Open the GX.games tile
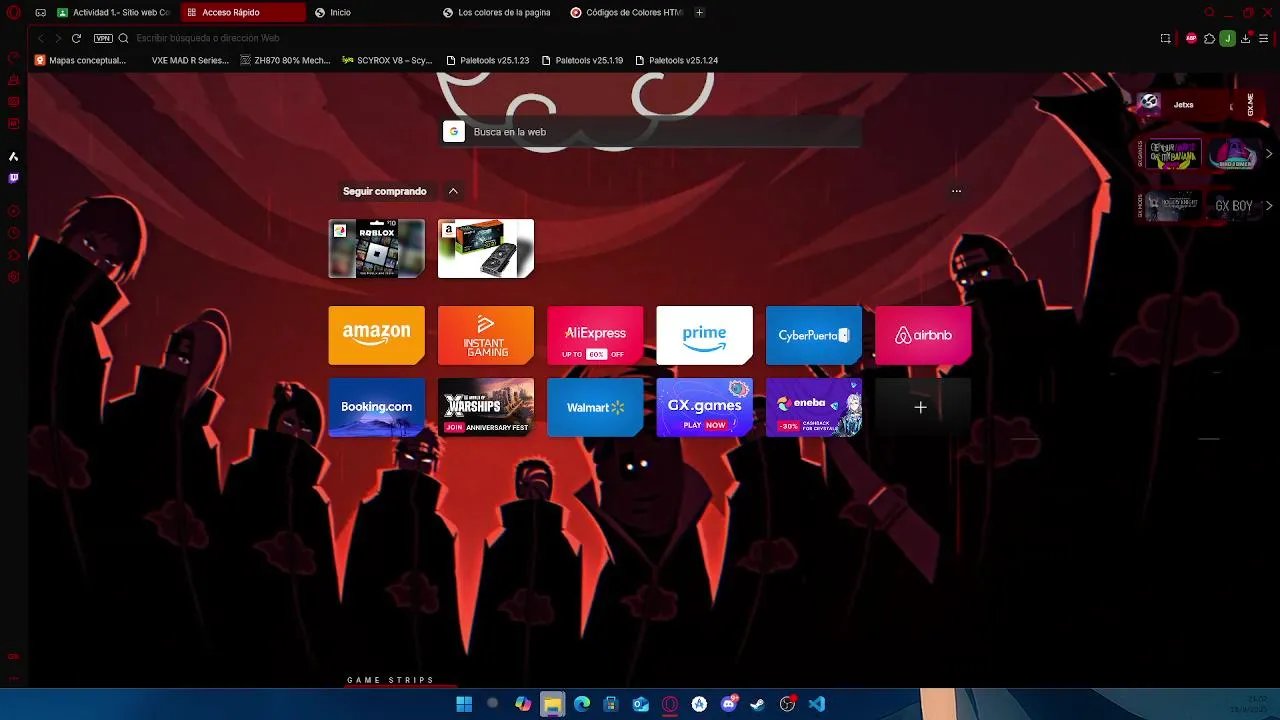Image resolution: width=1280 pixels, height=720 pixels. (x=705, y=407)
